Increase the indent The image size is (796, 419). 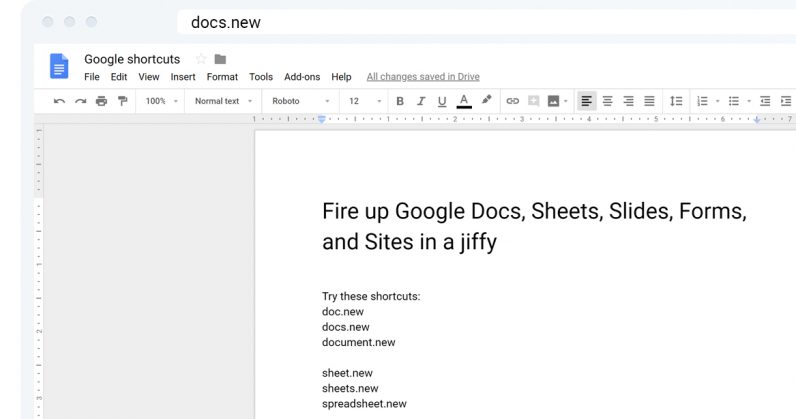click(786, 101)
